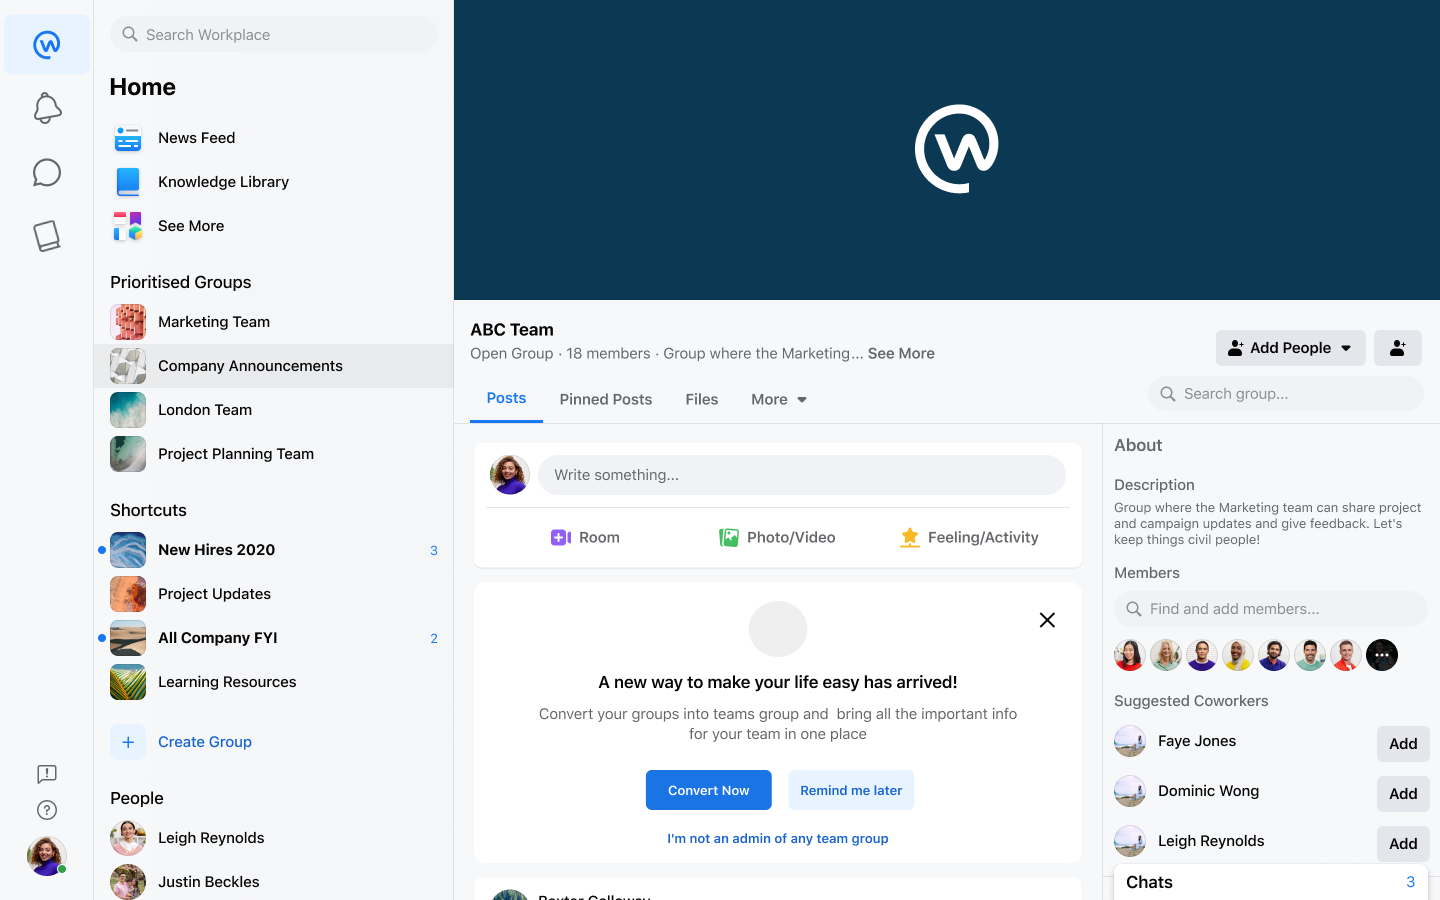Add a Feeling/Activity to post
This screenshot has width=1440, height=900.
(970, 538)
